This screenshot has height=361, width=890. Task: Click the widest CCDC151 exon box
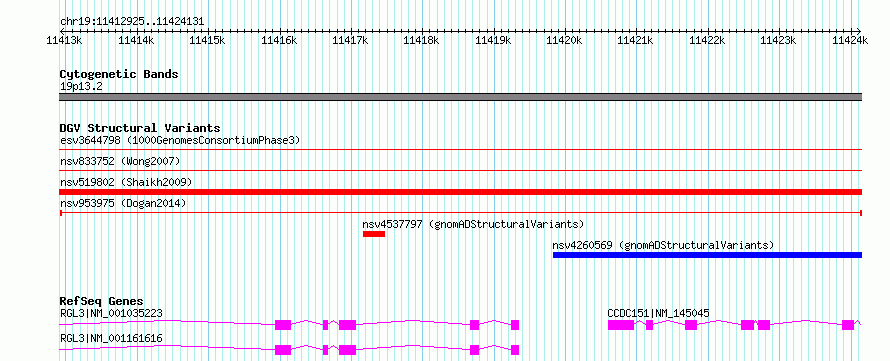[621, 325]
